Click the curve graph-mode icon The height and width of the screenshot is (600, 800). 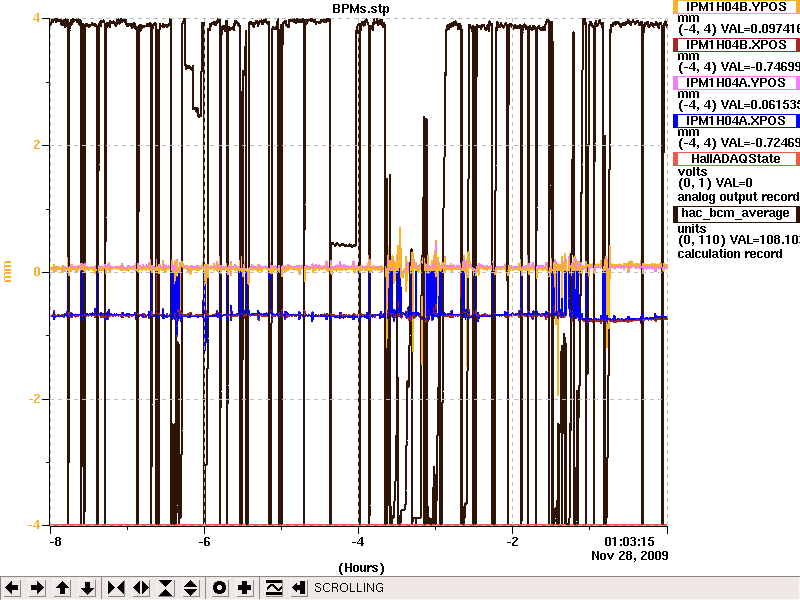pyautogui.click(x=274, y=588)
